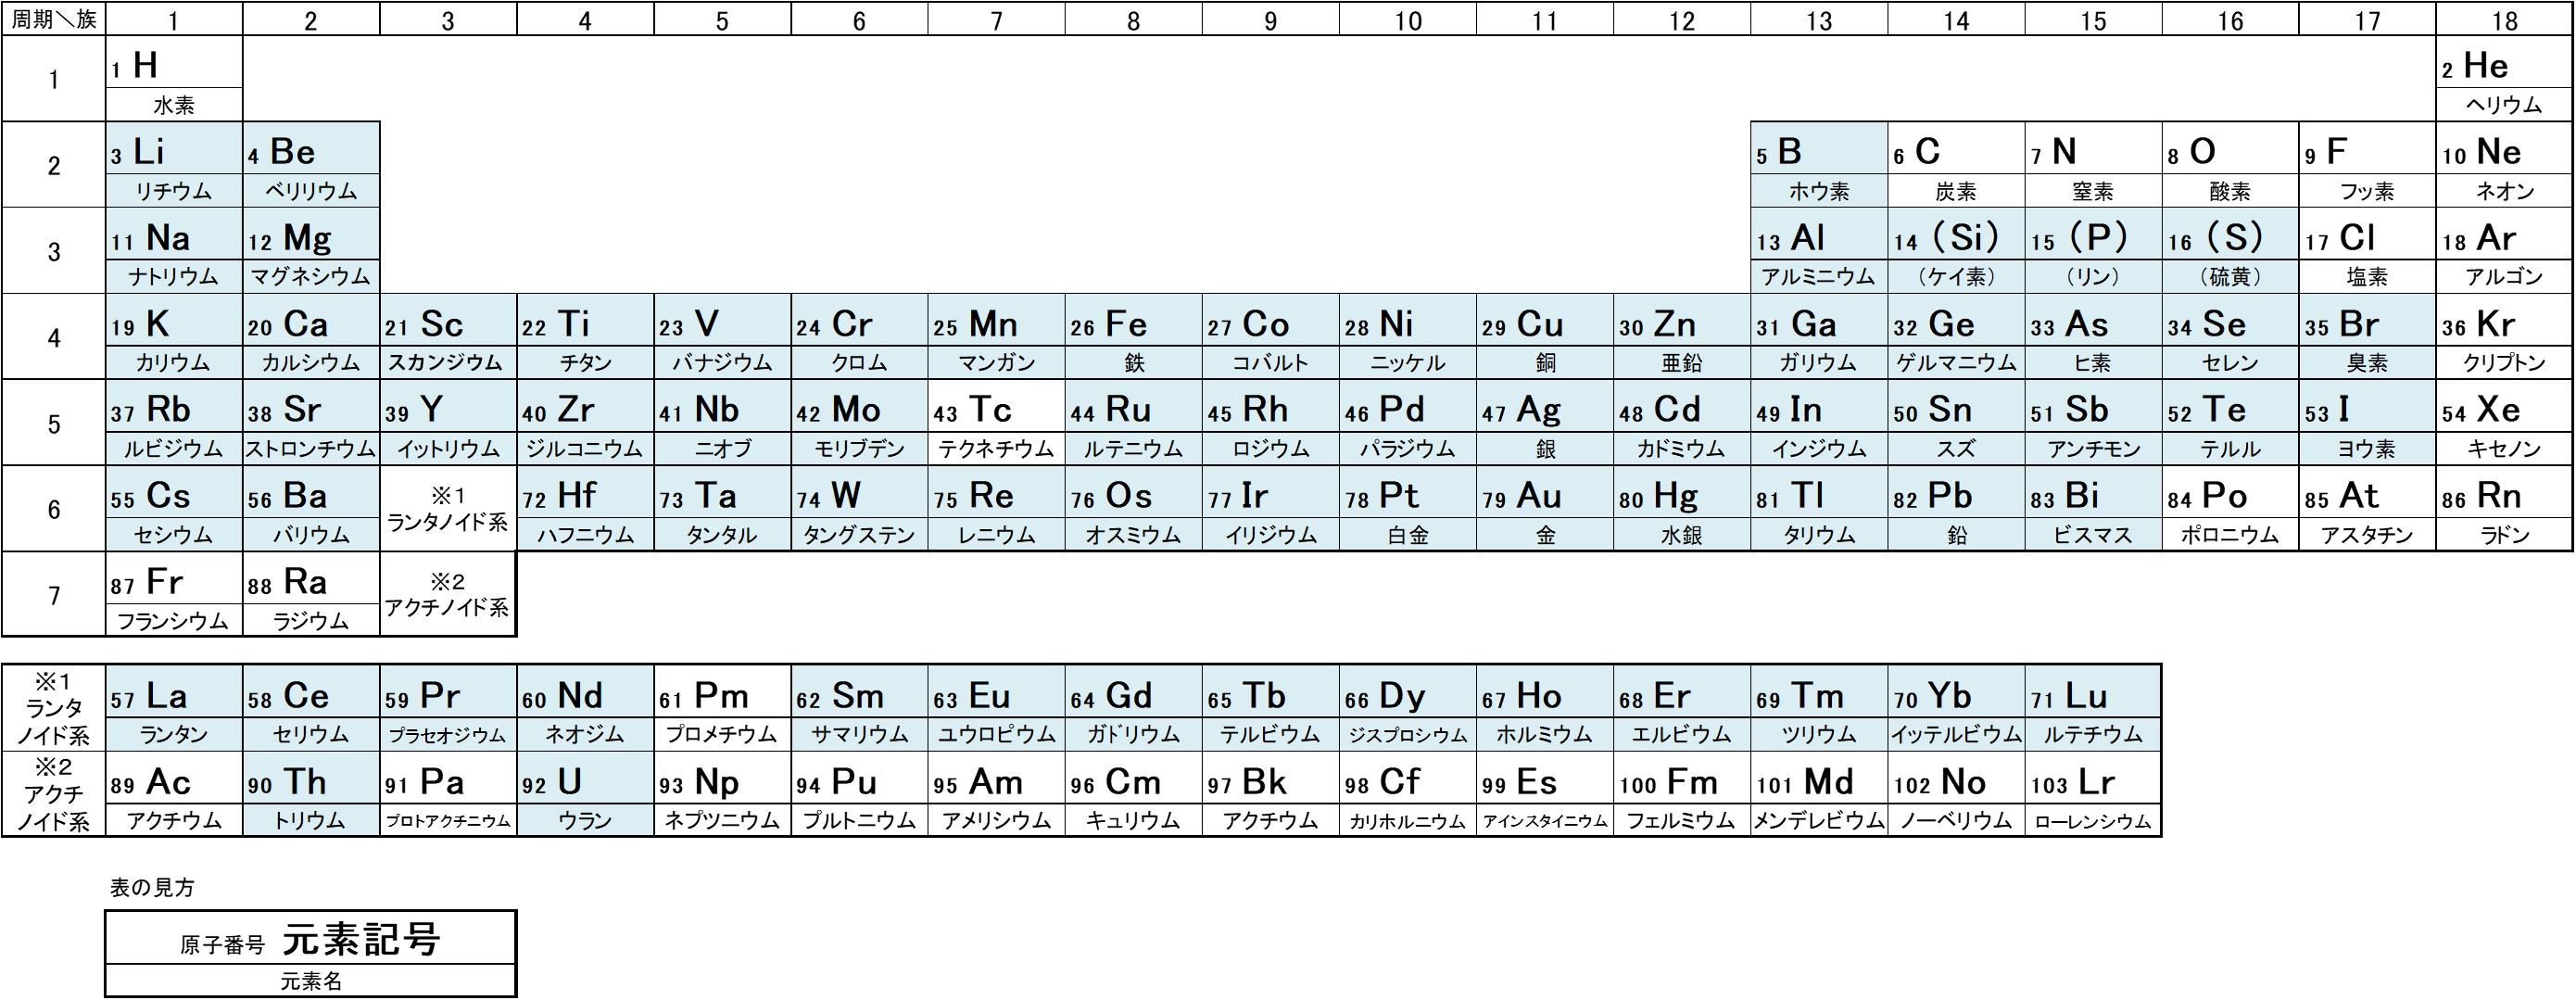
Task: Click the radon cell 86 Rn
Action: click(x=2504, y=509)
